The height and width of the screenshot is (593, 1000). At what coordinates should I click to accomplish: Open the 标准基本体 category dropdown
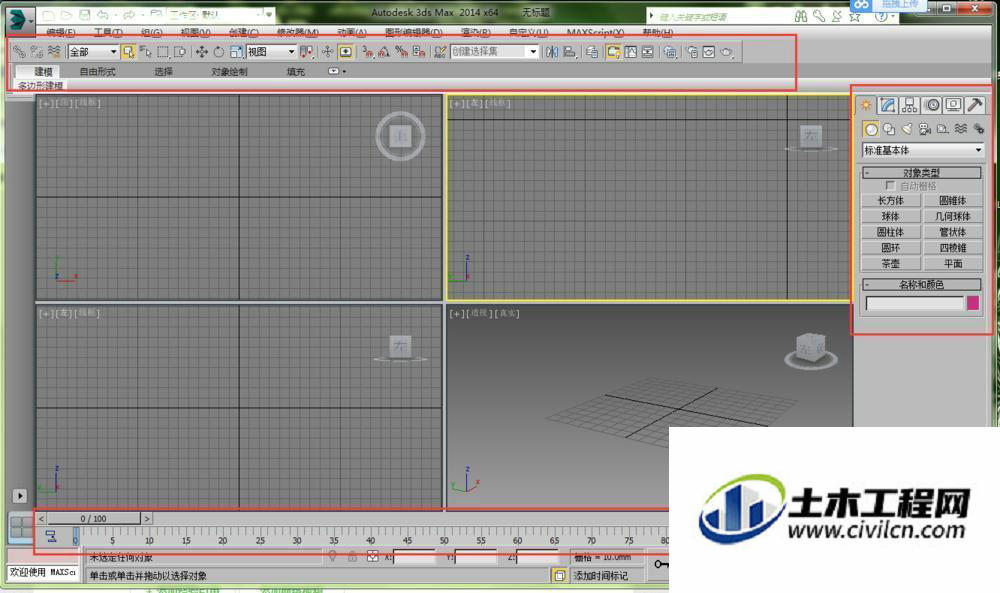pyautogui.click(x=922, y=150)
